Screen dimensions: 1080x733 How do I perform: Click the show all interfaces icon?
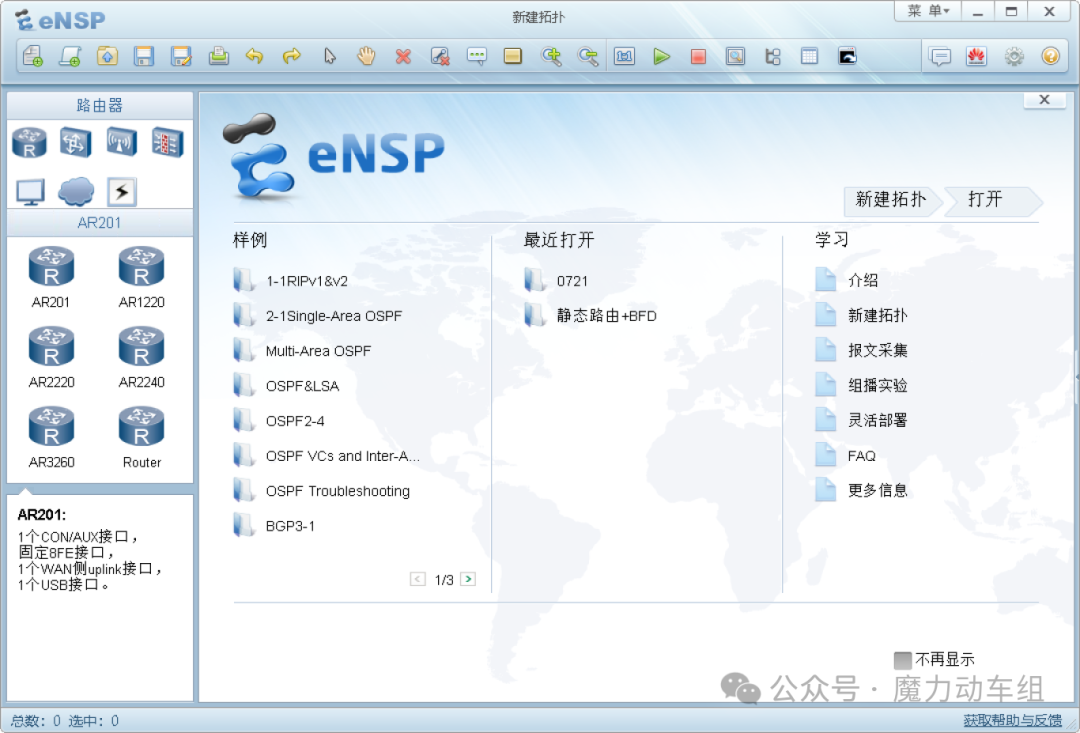tap(773, 56)
